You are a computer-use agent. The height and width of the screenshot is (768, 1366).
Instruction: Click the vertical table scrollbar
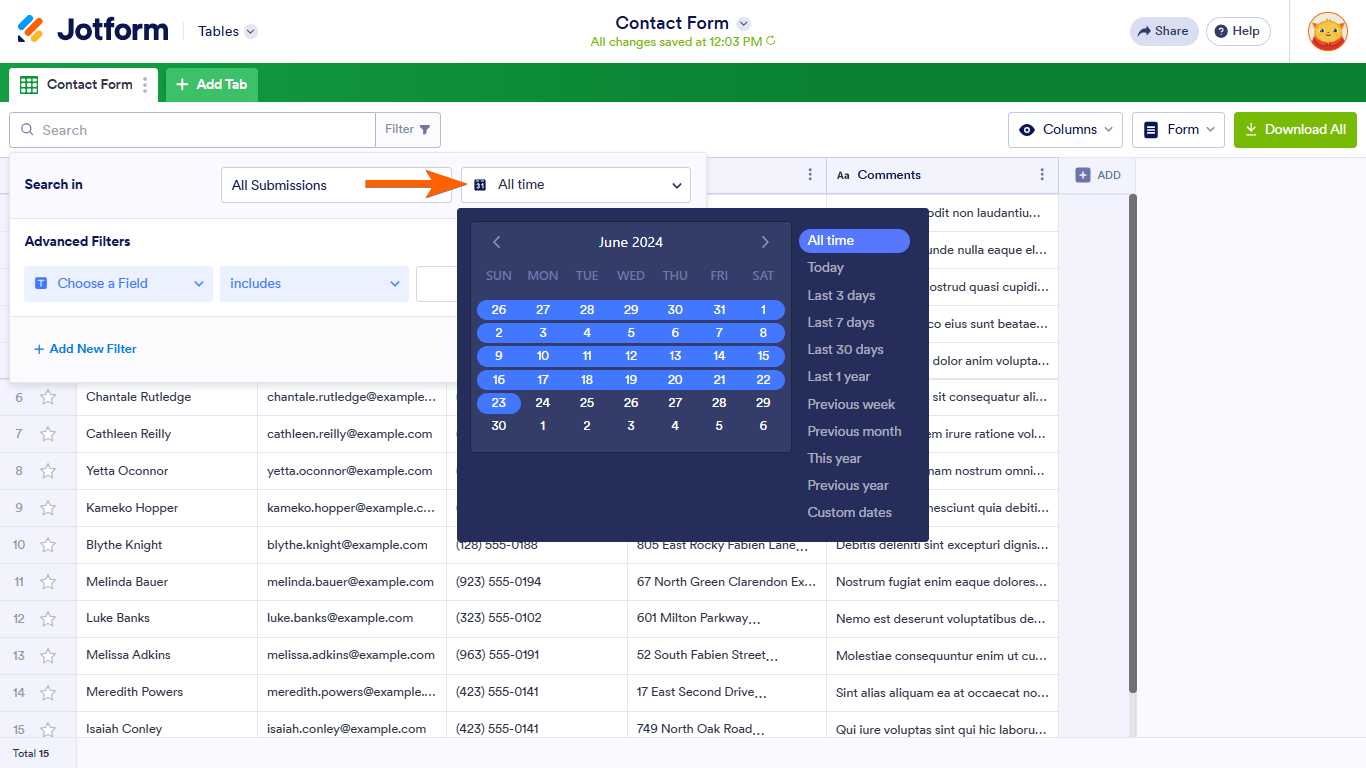[x=1133, y=443]
